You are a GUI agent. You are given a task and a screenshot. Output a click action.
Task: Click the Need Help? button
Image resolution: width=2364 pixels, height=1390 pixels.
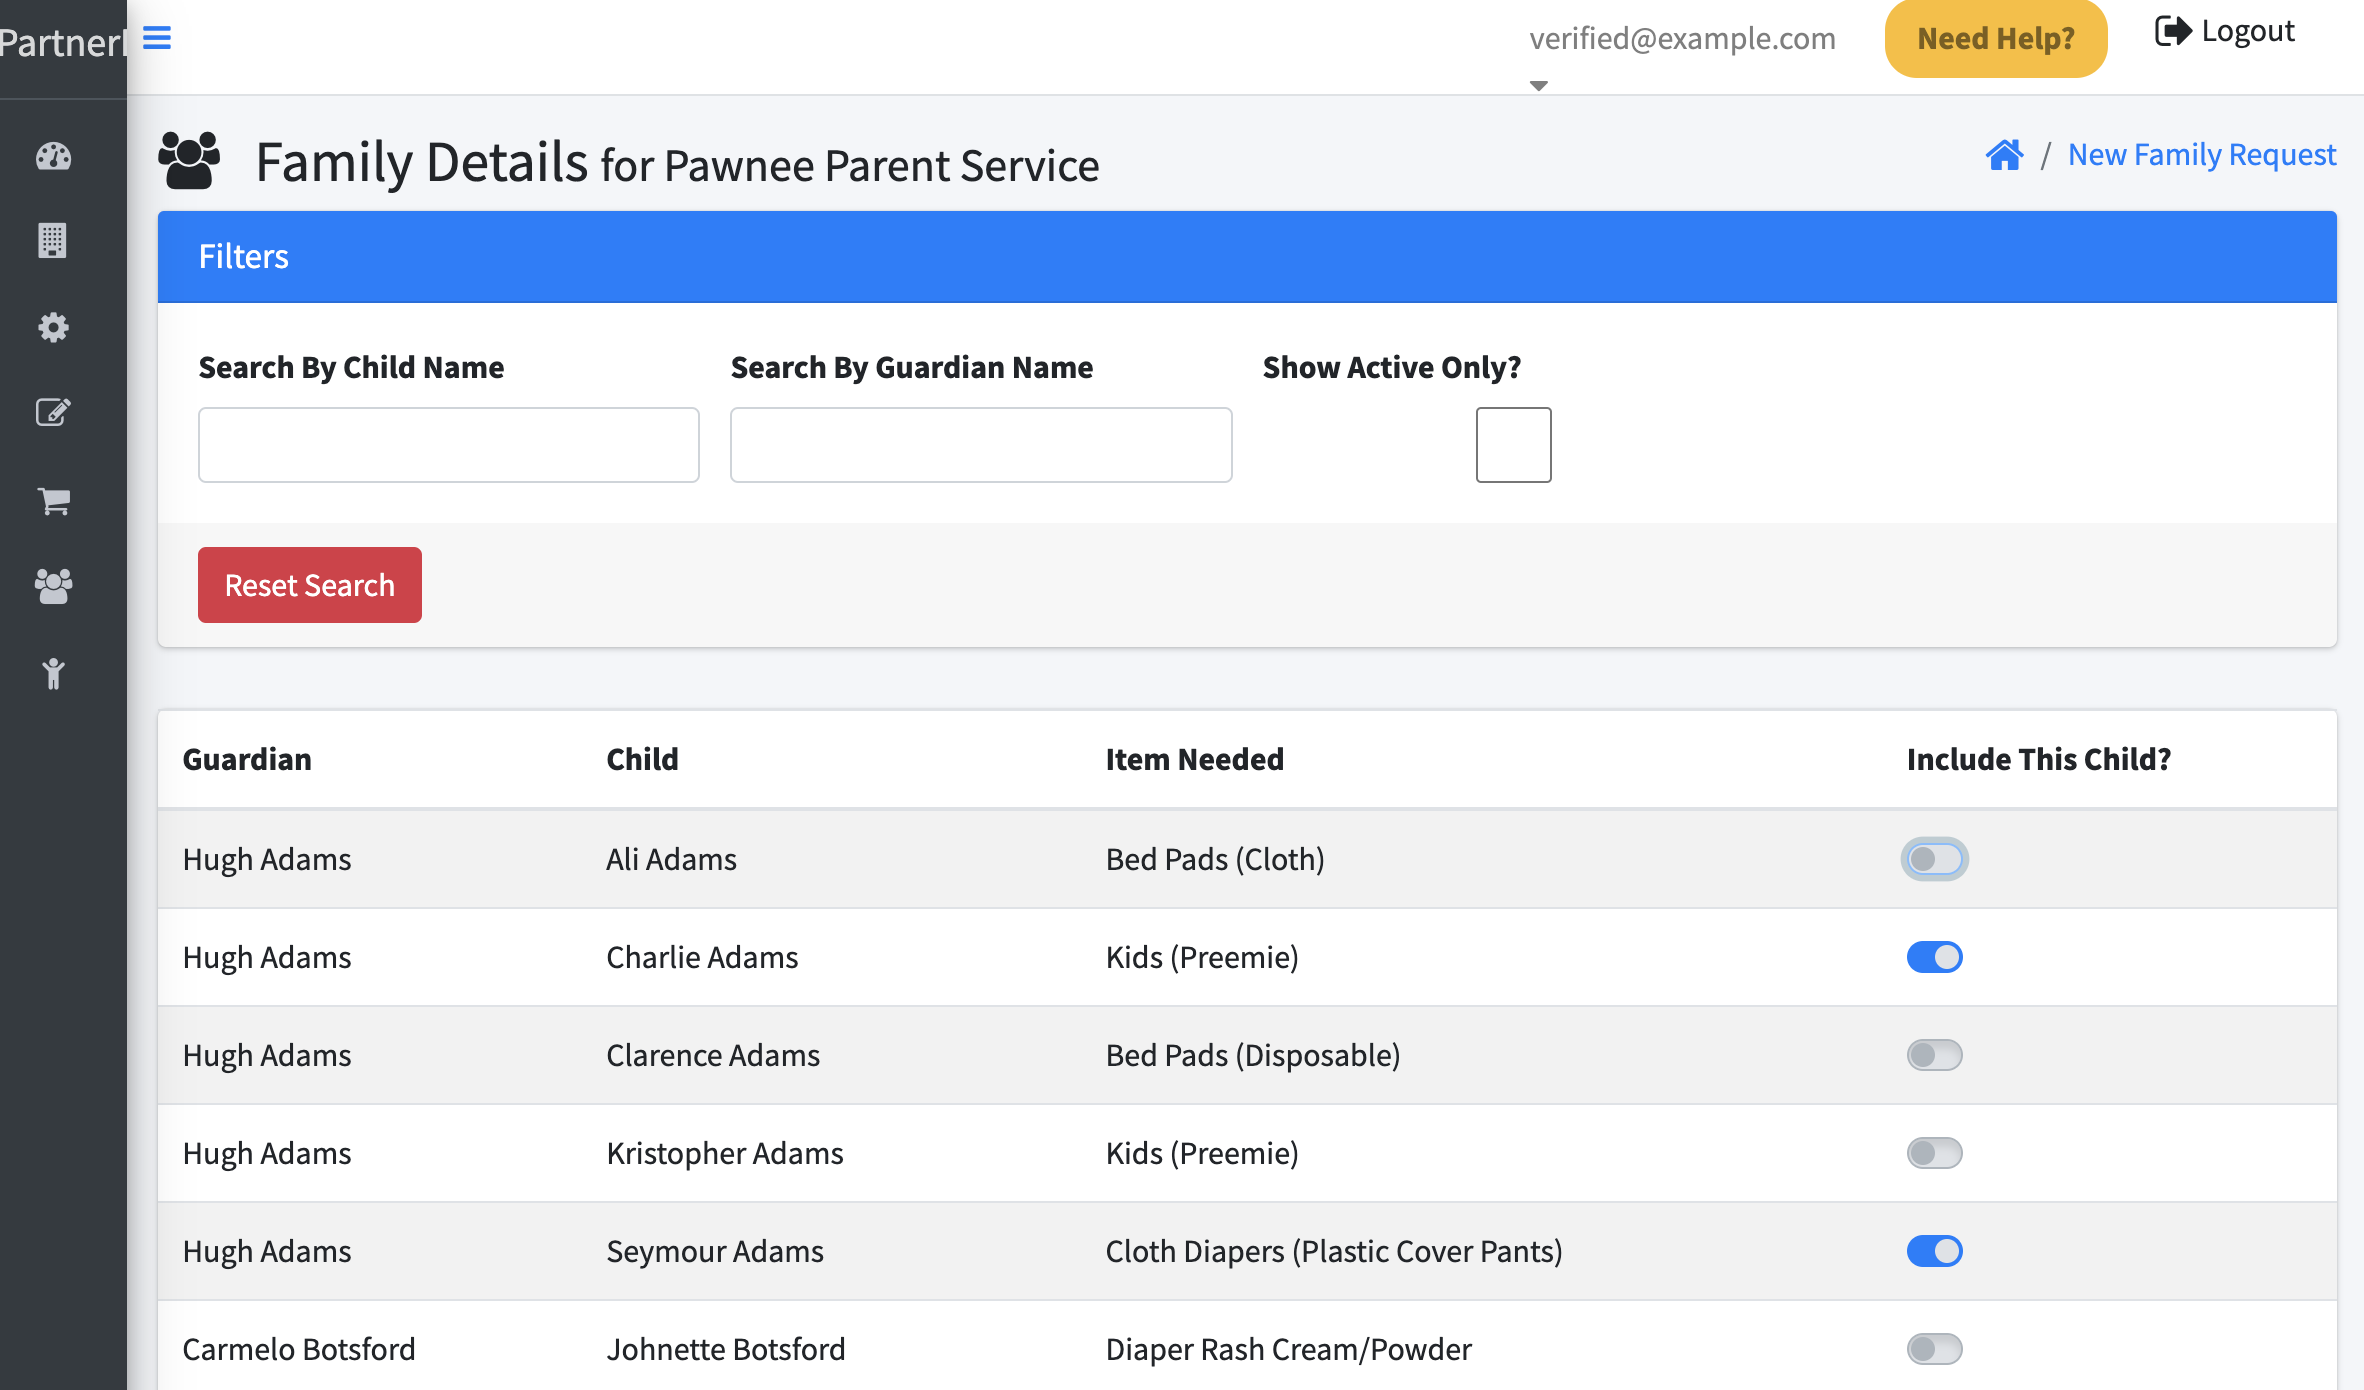coord(1995,39)
